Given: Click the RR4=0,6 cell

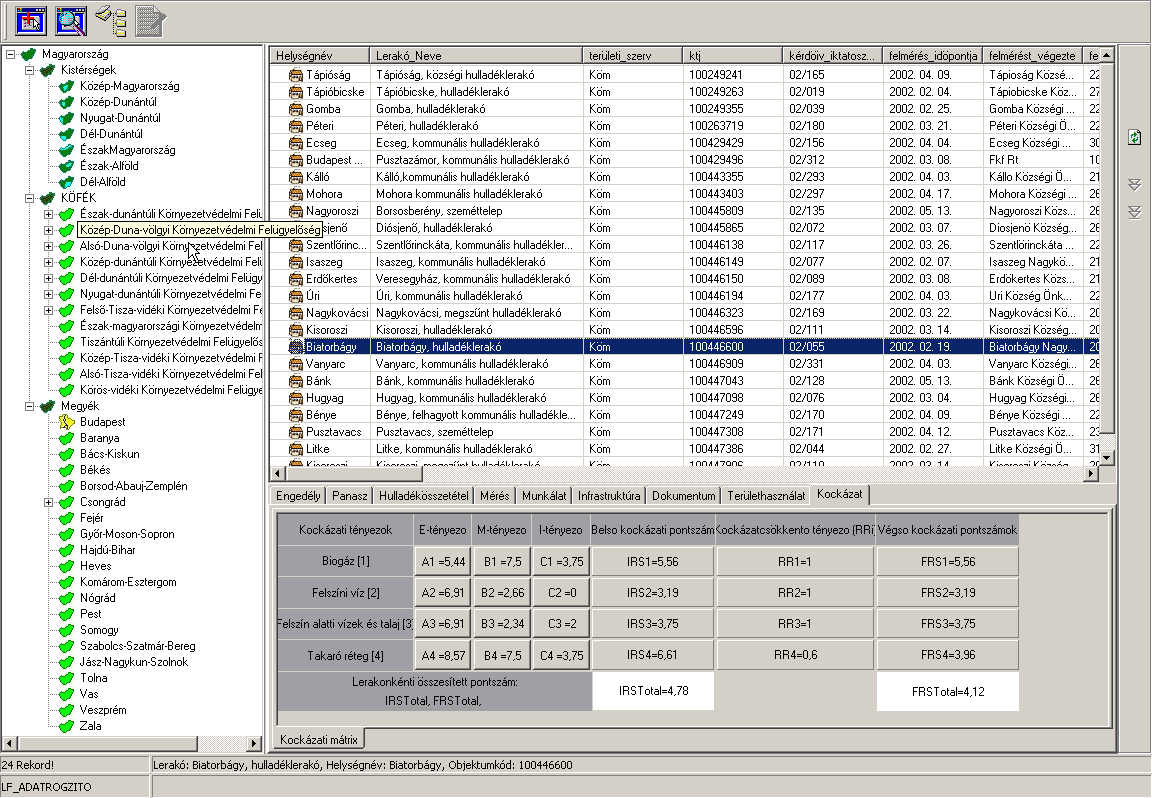Looking at the screenshot, I should [795, 655].
